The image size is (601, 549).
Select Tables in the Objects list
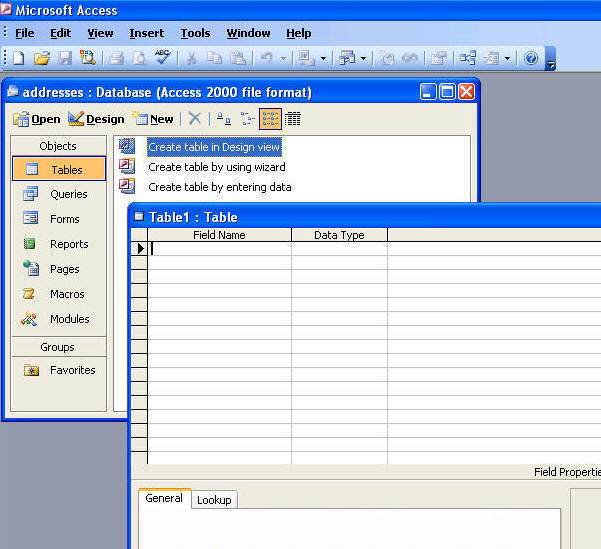pos(59,169)
